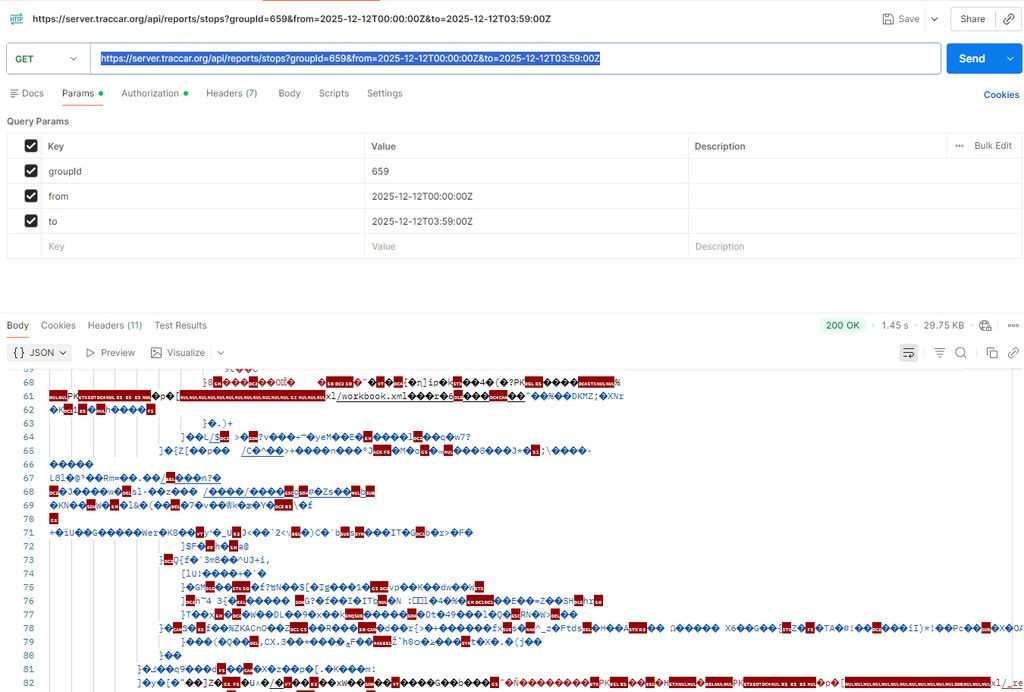The width and height of the screenshot is (1024, 692).
Task: Open the response Headers (11) tab
Action: point(115,325)
